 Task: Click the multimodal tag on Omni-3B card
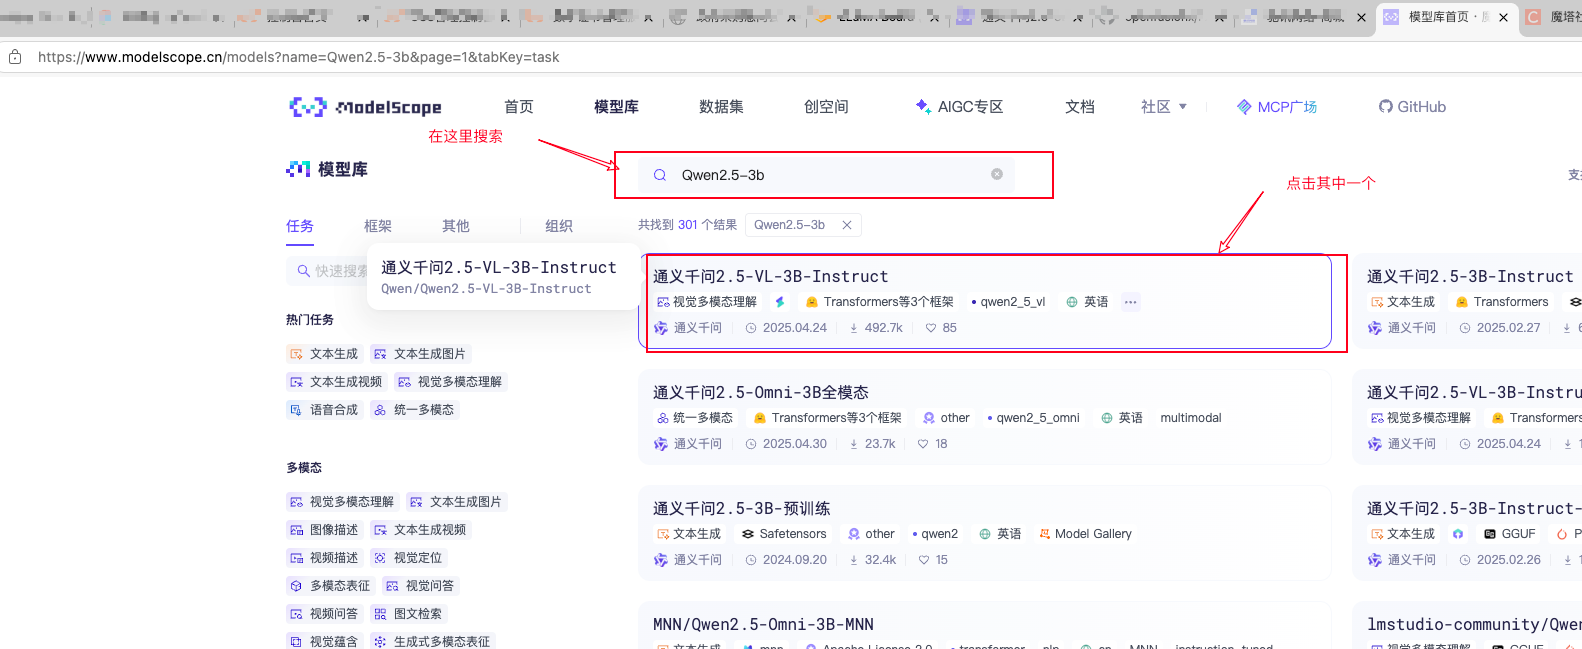1191,418
